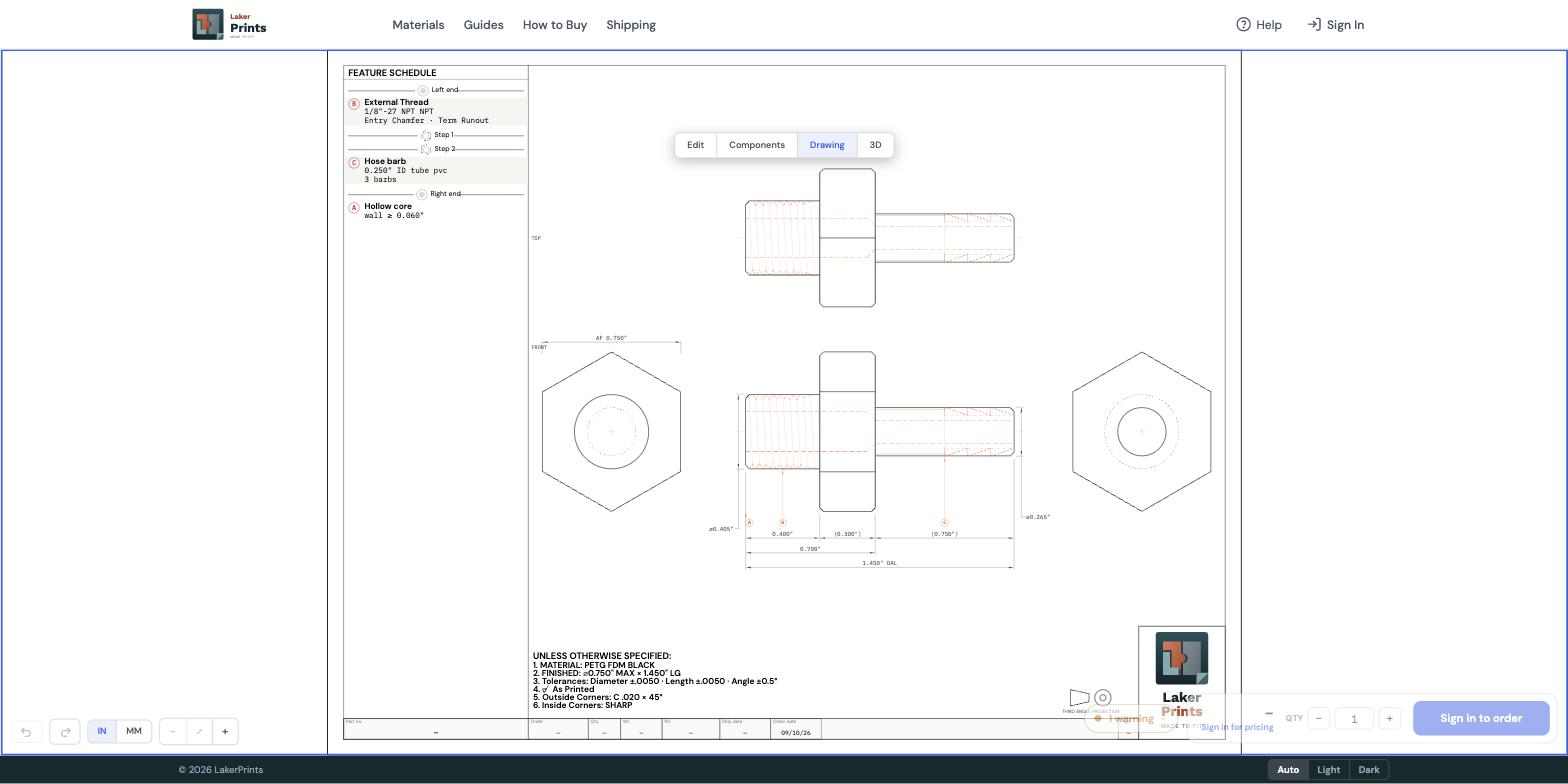This screenshot has width=1568, height=784.
Task: Select the Drawing tab
Action: (x=827, y=145)
